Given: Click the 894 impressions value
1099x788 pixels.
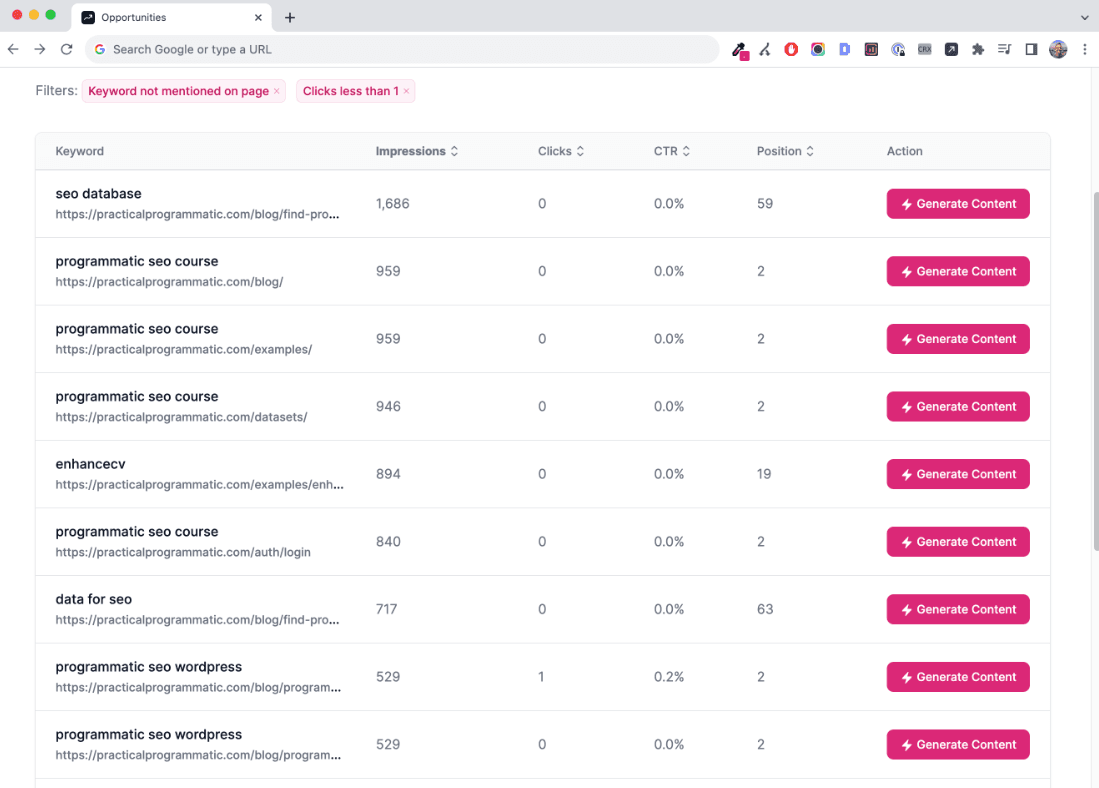Looking at the screenshot, I should pos(388,474).
